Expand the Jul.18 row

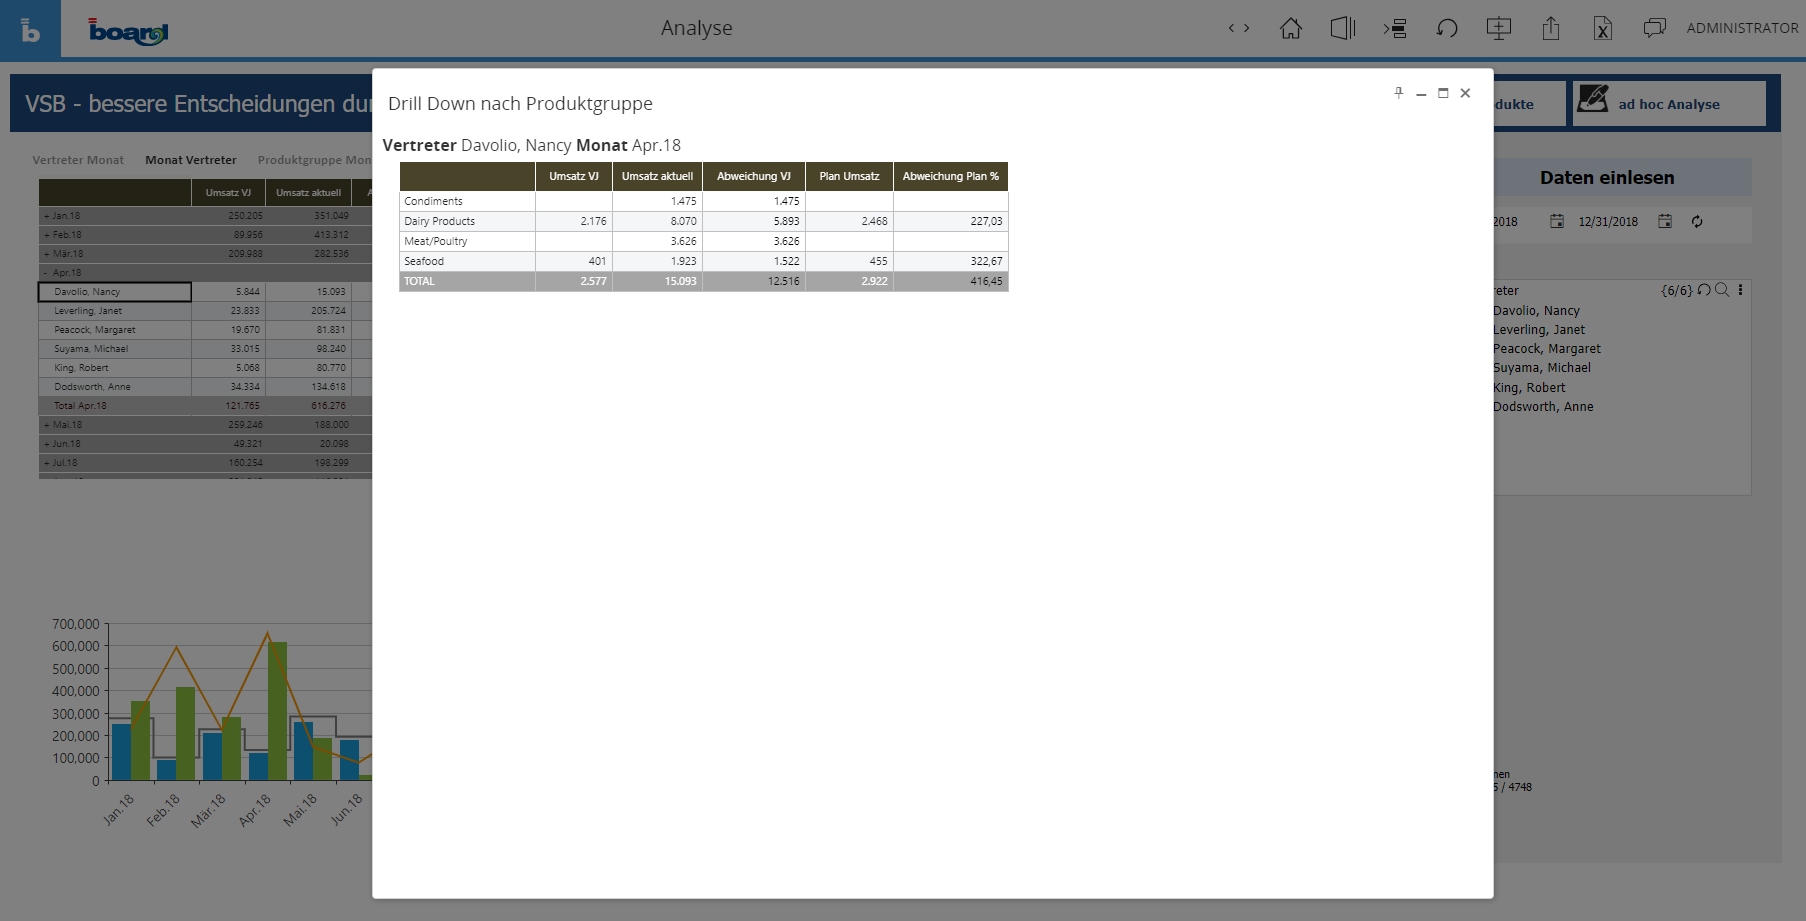46,463
